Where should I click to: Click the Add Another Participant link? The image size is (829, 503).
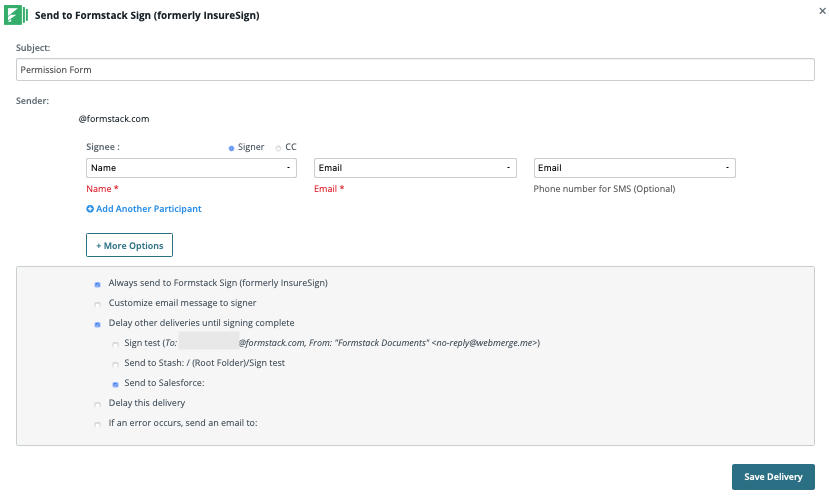click(x=148, y=209)
